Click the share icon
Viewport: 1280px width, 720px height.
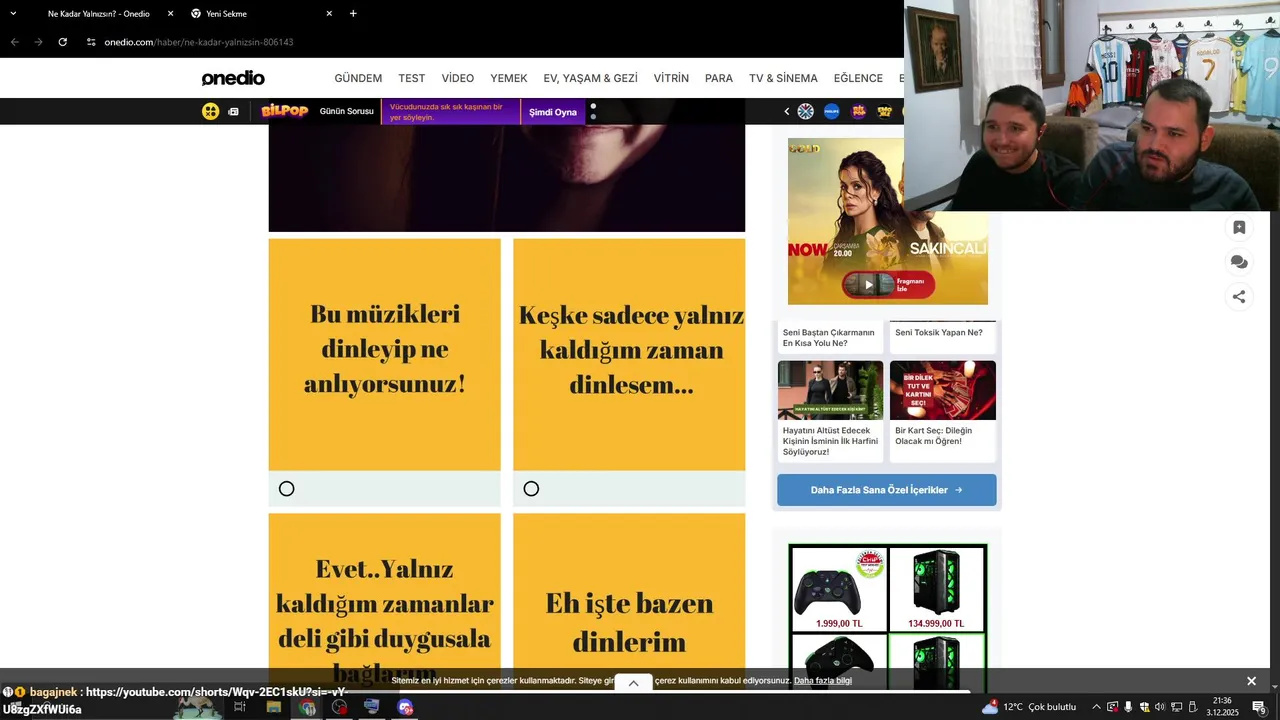click(1239, 296)
